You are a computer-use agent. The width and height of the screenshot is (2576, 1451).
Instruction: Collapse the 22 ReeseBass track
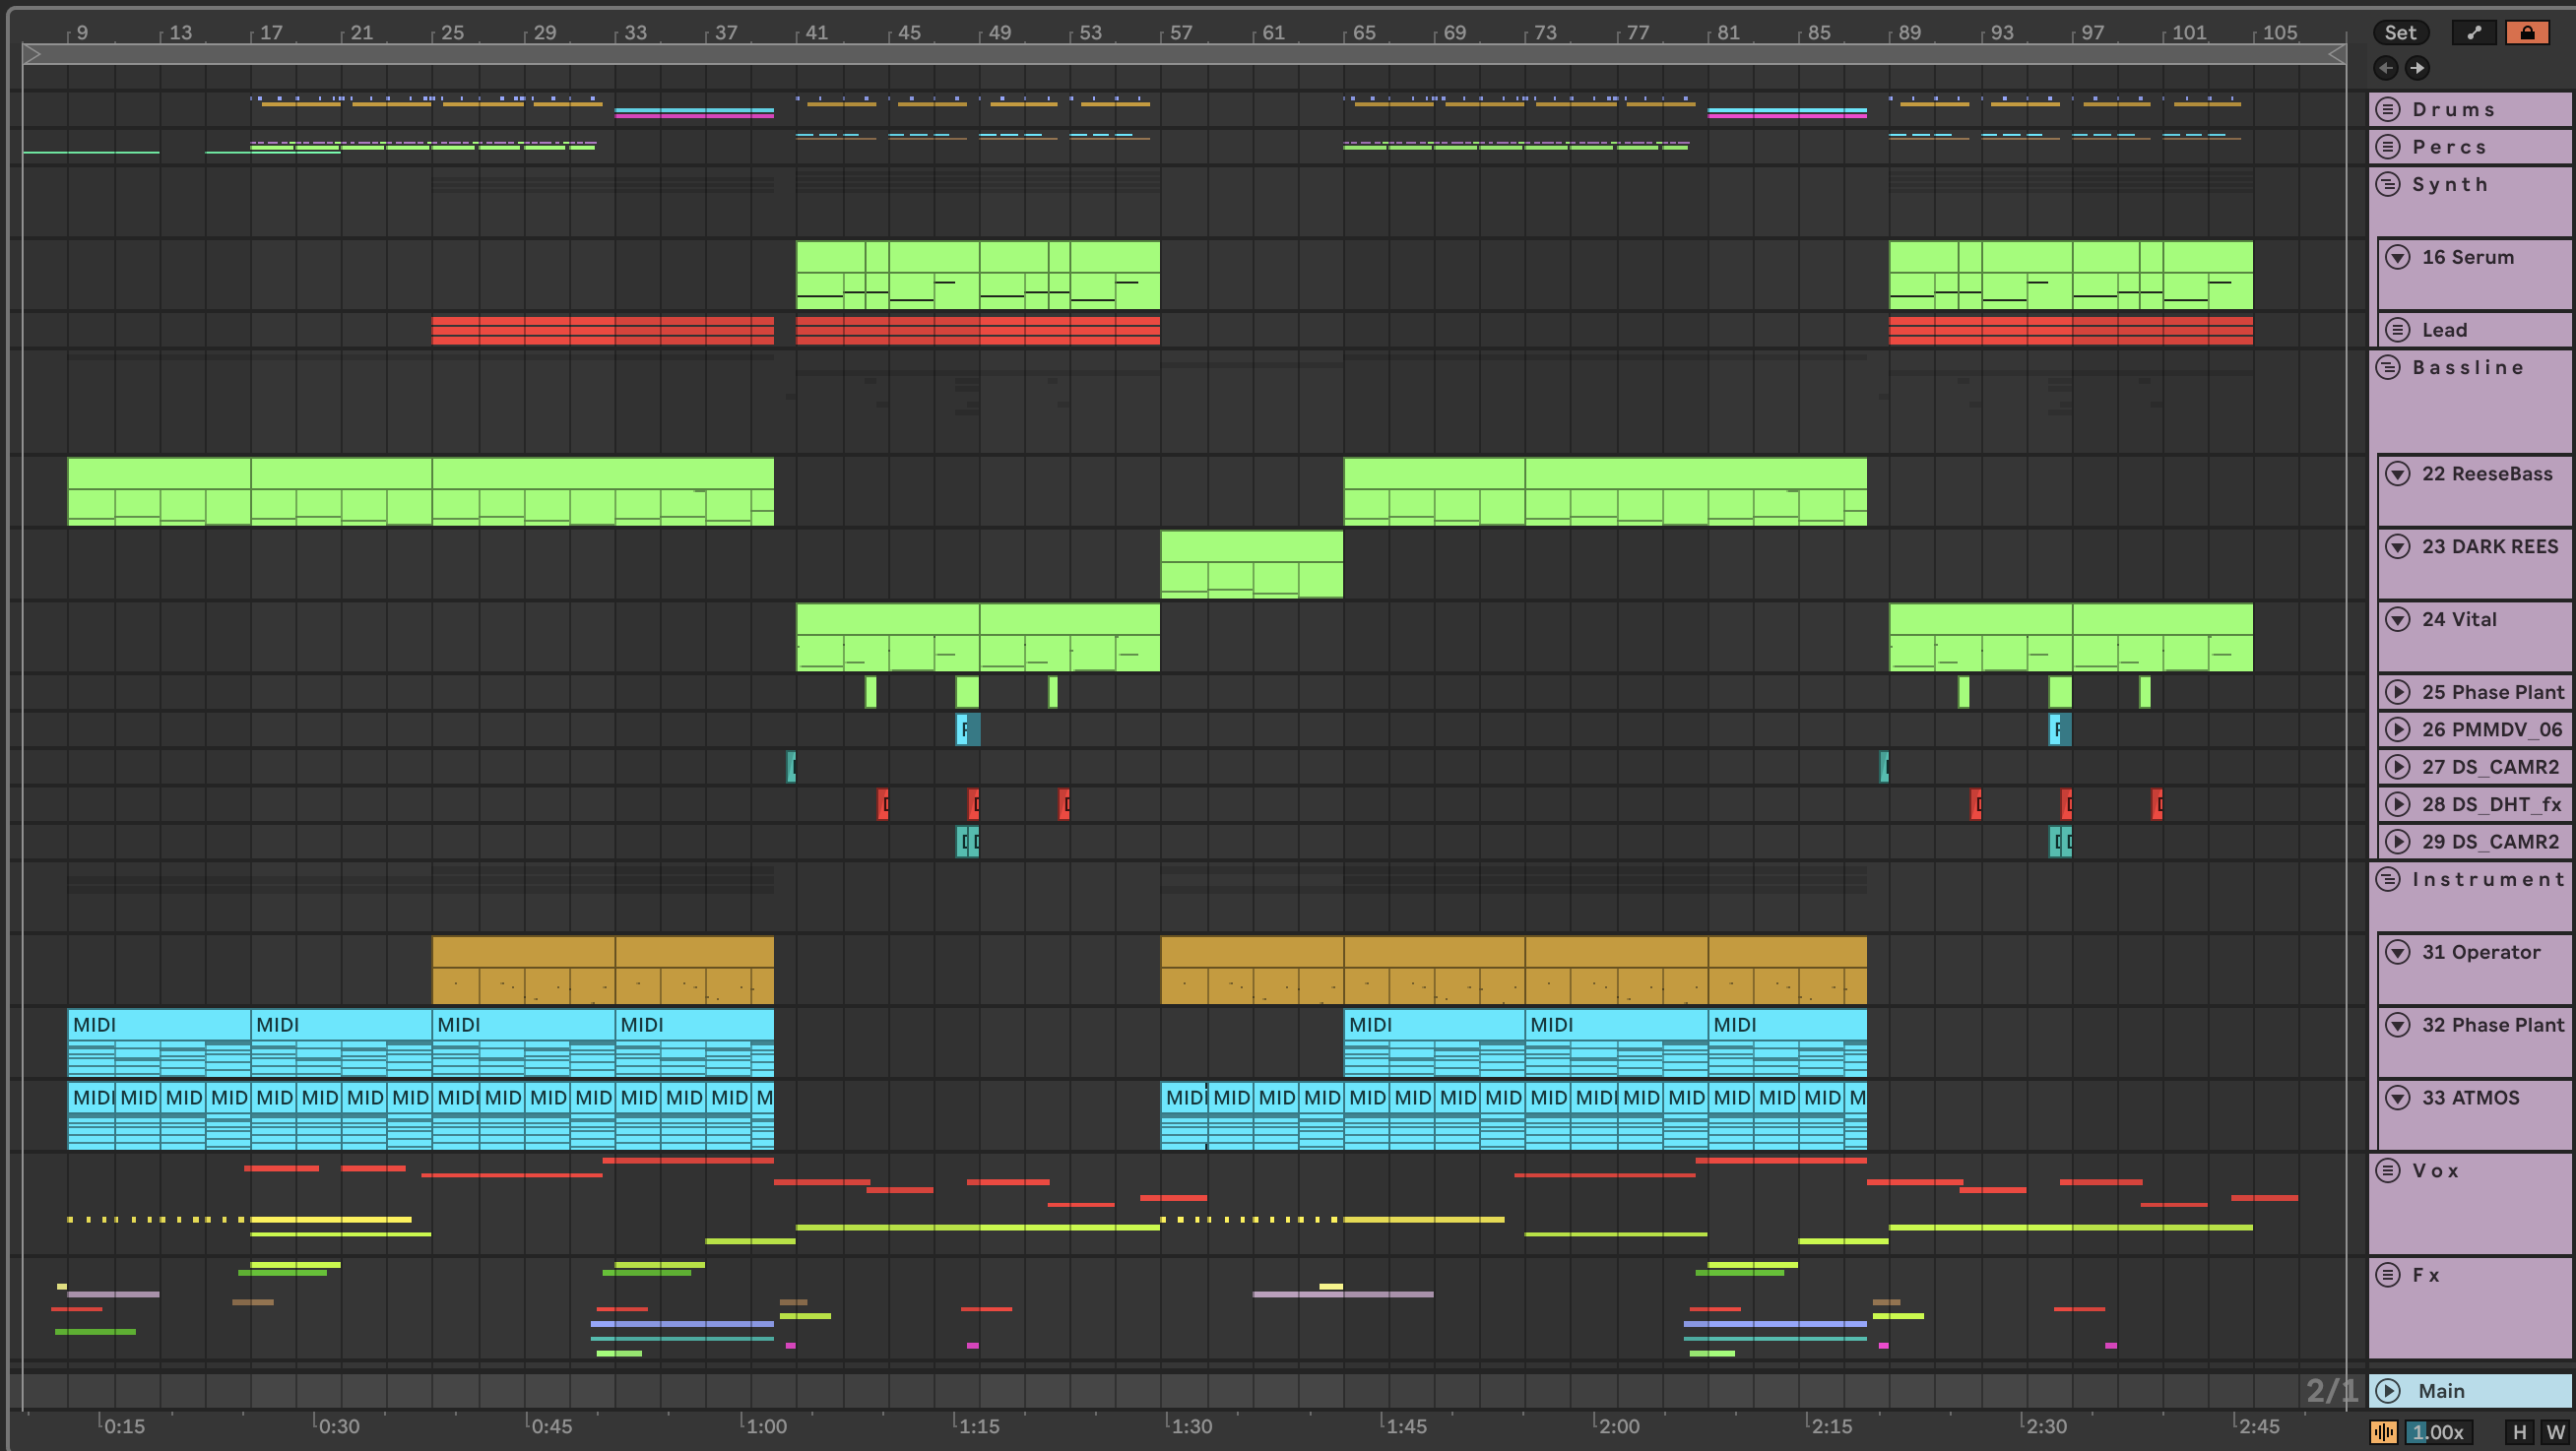2398,474
